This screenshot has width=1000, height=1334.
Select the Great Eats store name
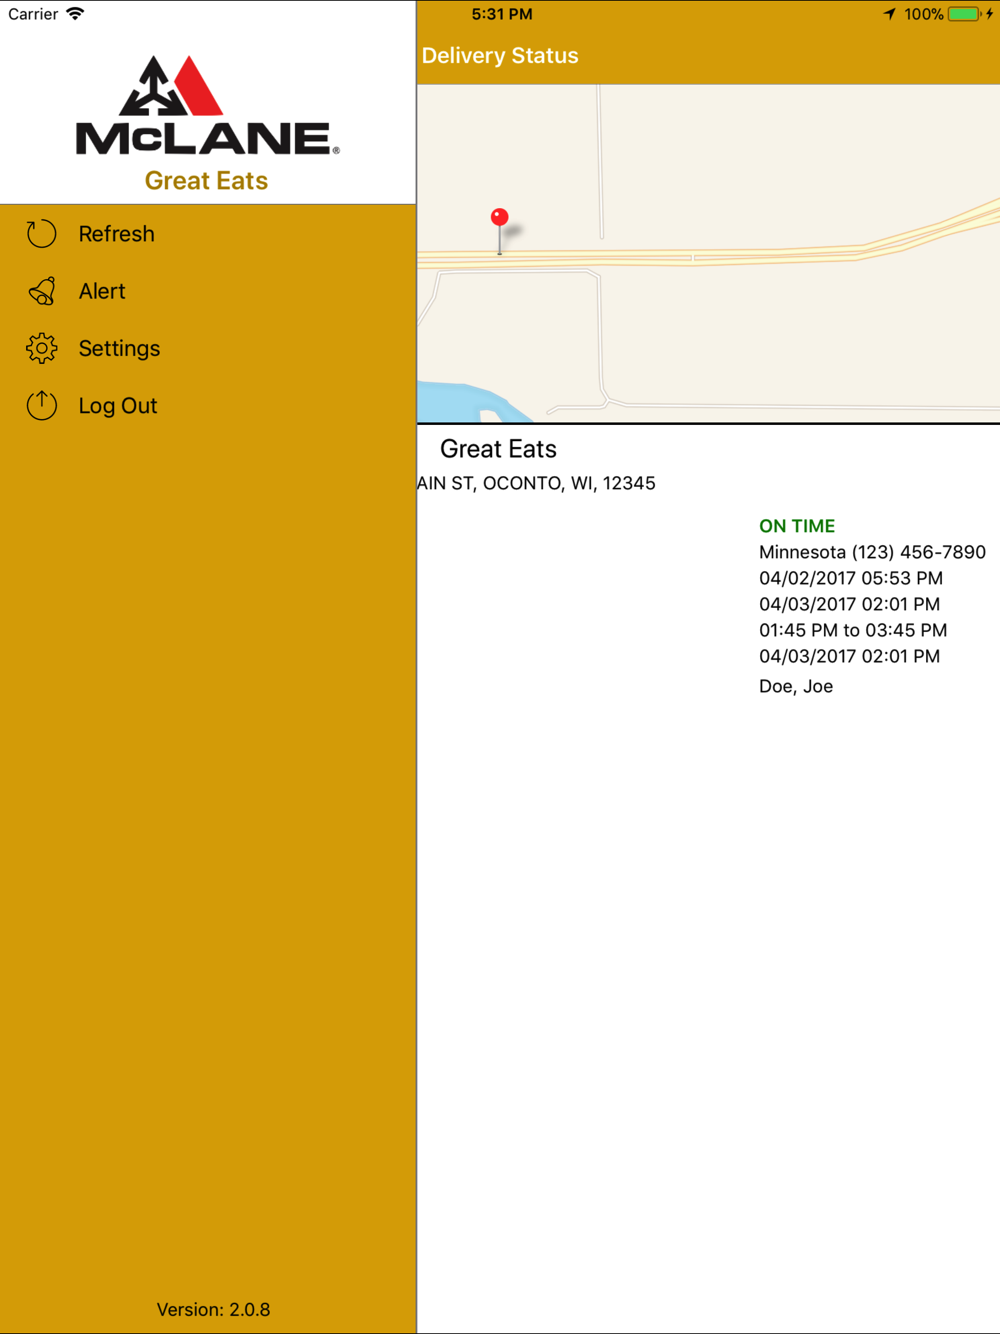point(498,449)
